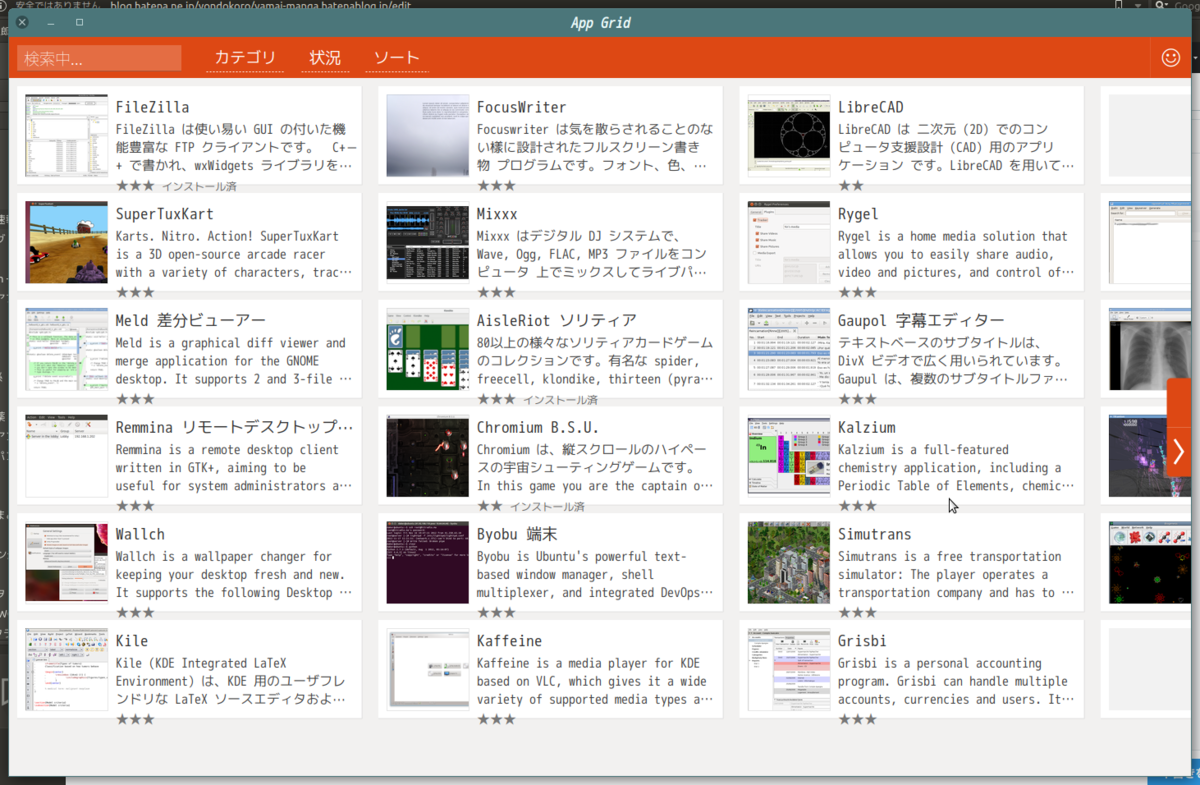The width and height of the screenshot is (1200, 785).
Task: Open the Rygel app thumbnail
Action: 789,243
